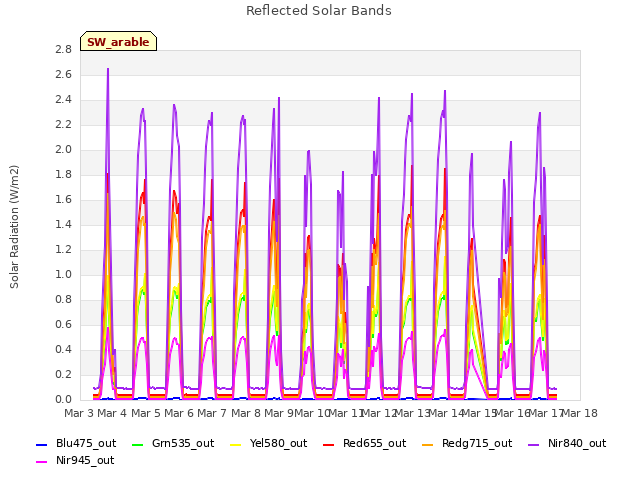This screenshot has height=480, width=640.
Task: Toggle the Redg715_out legend label
Action: tap(477, 444)
